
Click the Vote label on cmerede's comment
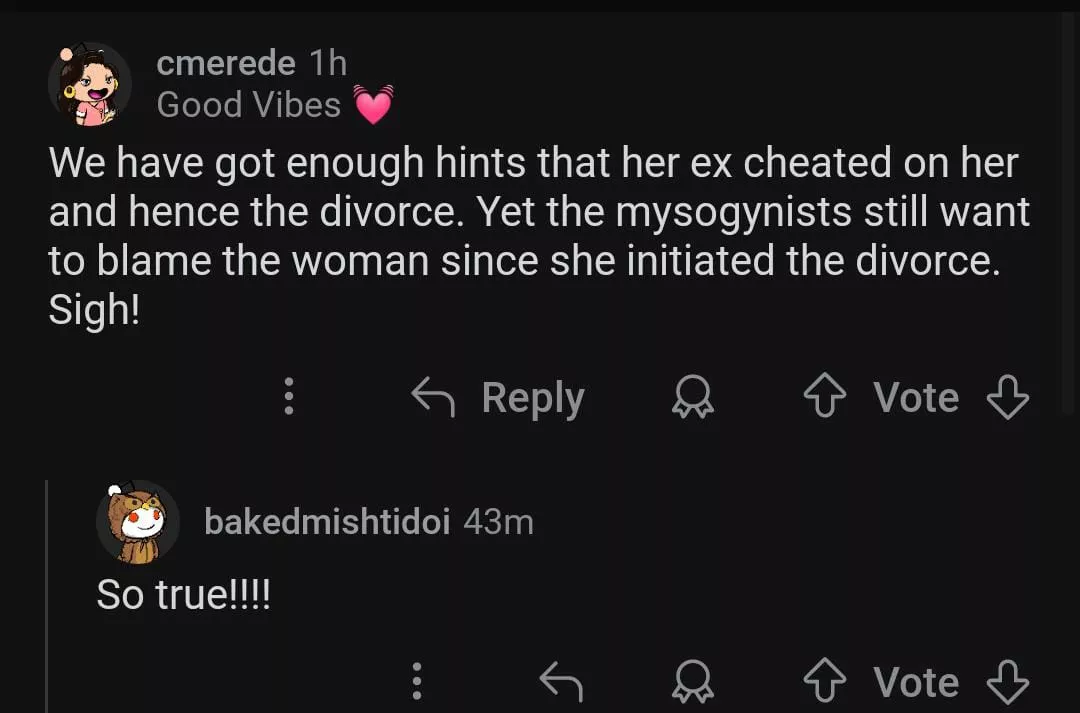tap(916, 398)
